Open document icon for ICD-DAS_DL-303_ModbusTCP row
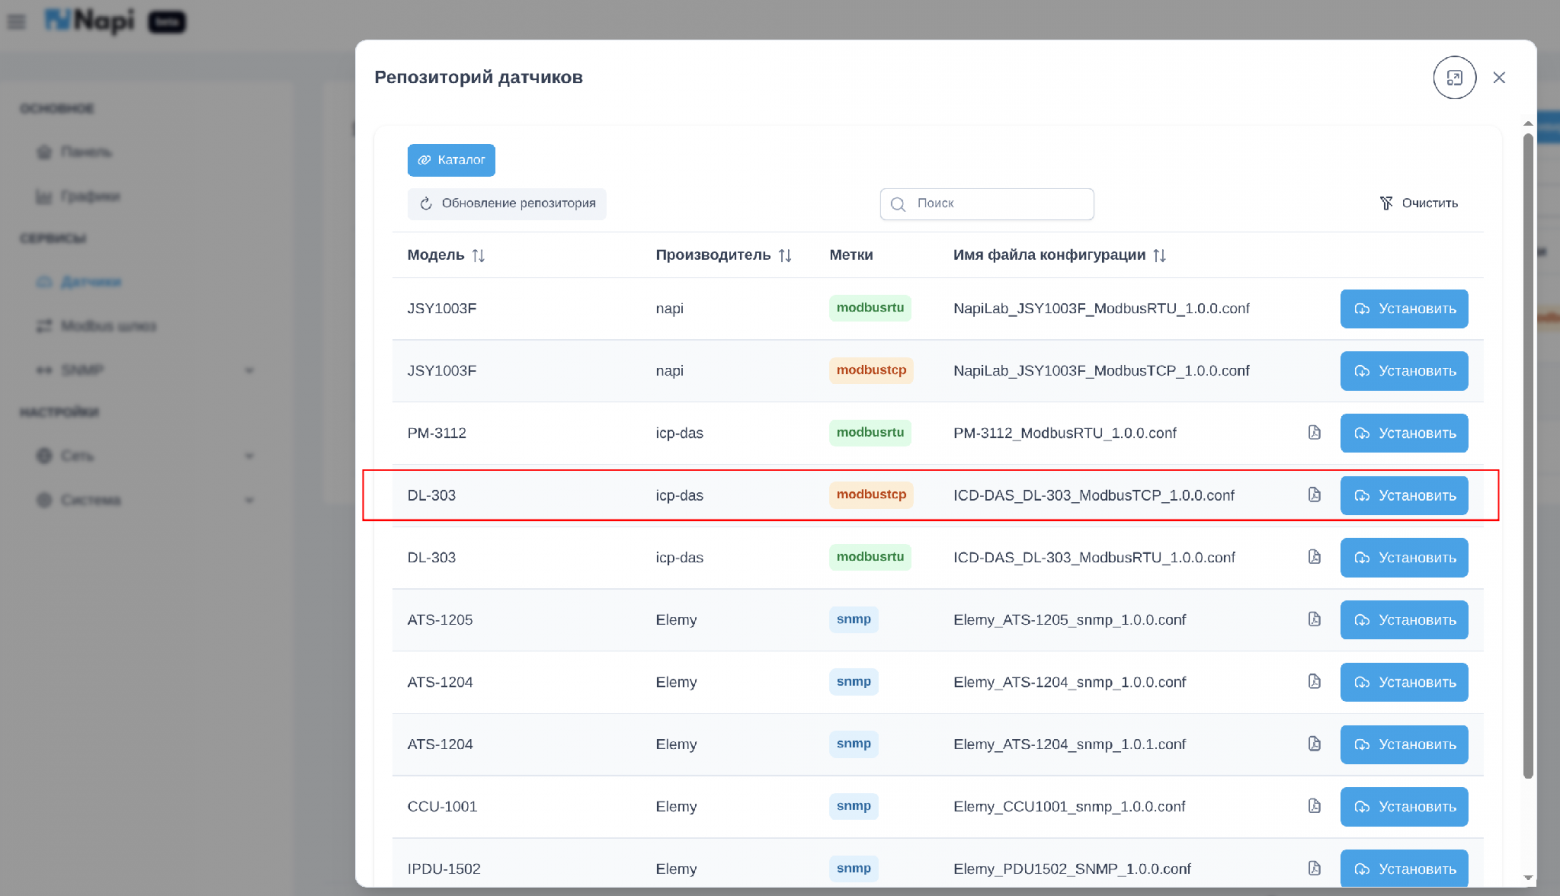 1314,495
